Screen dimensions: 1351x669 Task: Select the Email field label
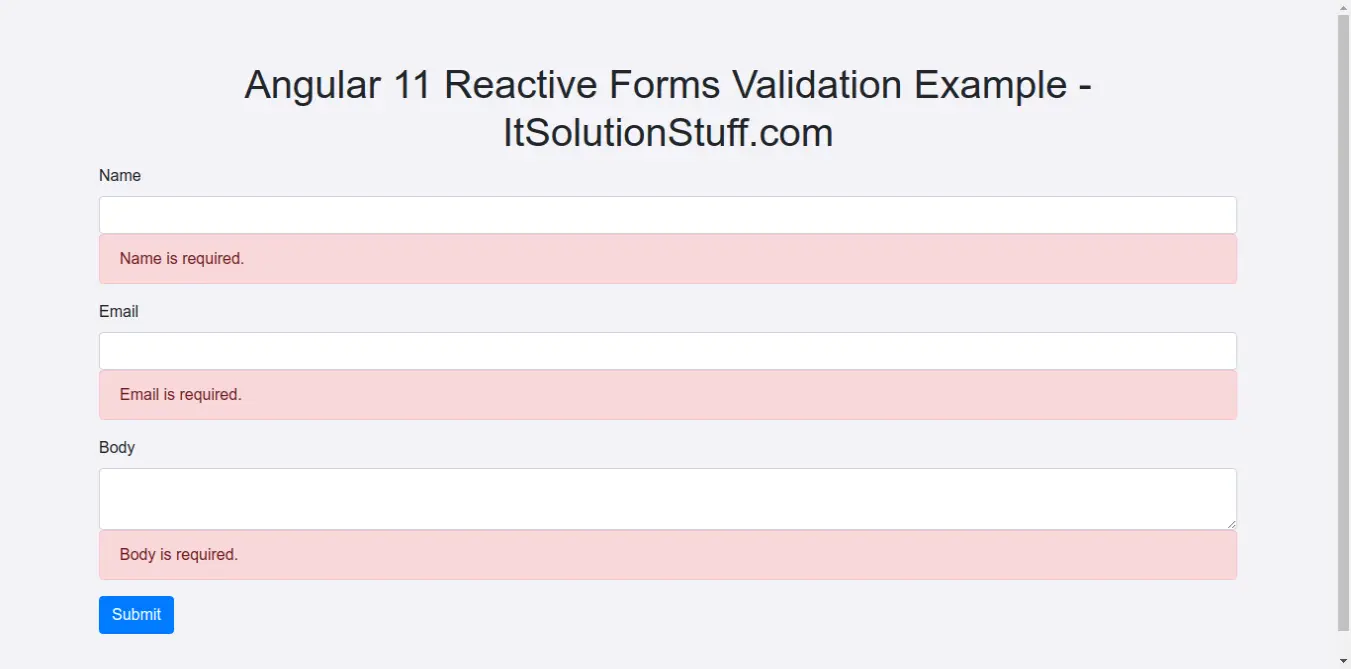pyautogui.click(x=117, y=311)
